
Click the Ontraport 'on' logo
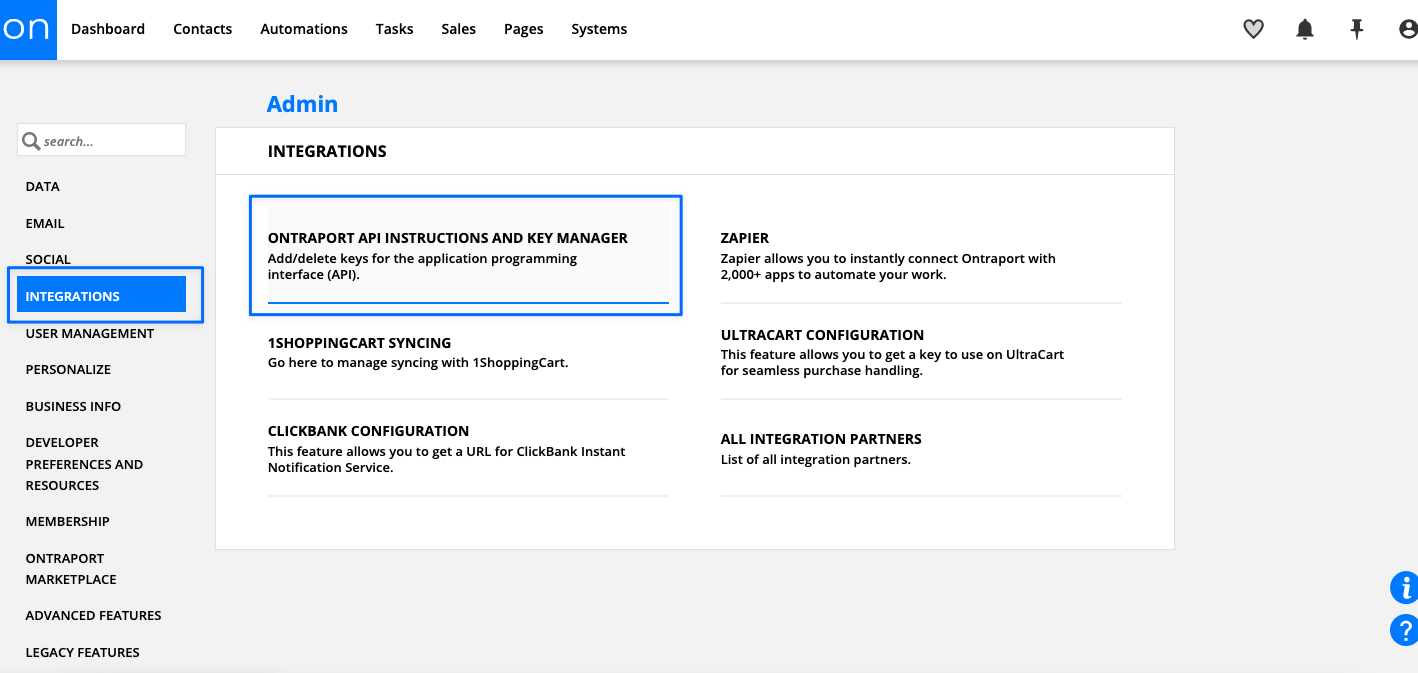28,29
